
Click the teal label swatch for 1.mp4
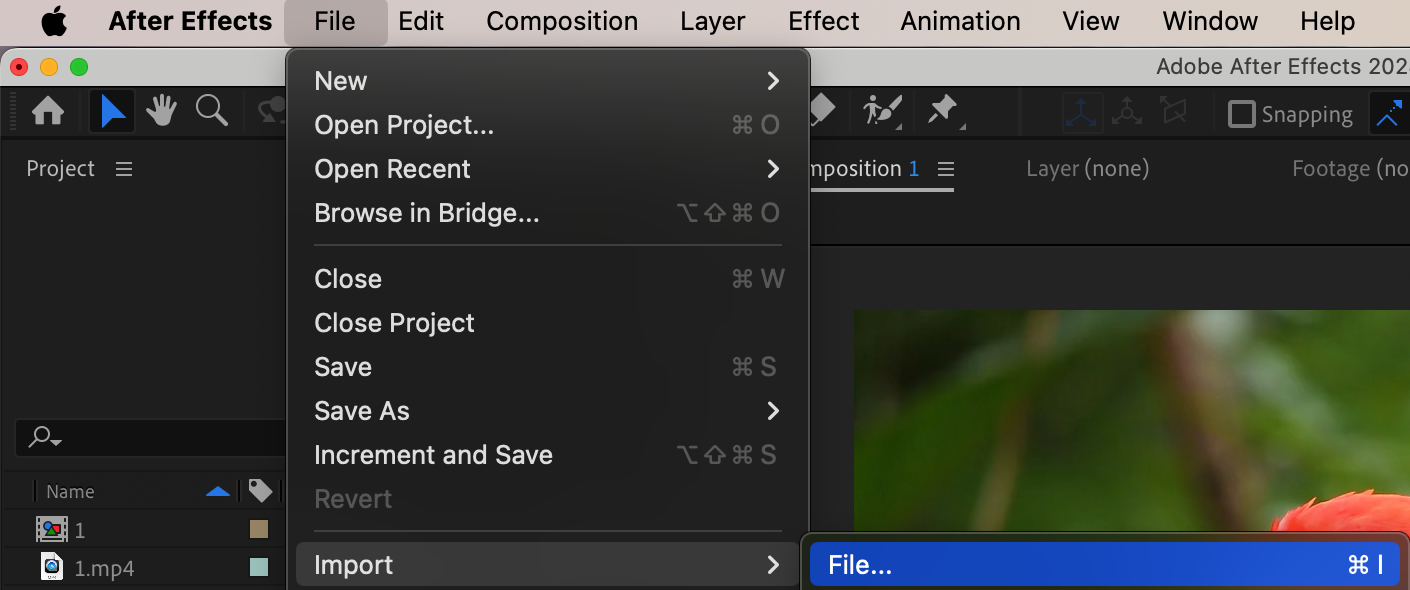pos(259,568)
